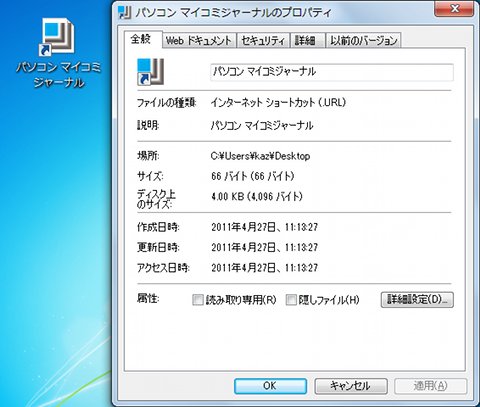
Task: Click the 作成日時 date value
Action: [264, 227]
